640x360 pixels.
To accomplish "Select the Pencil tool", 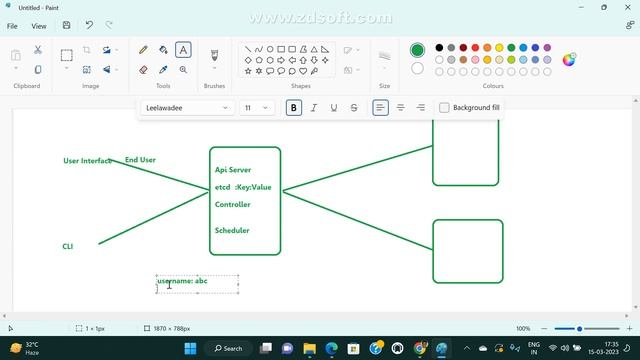I will coord(143,50).
